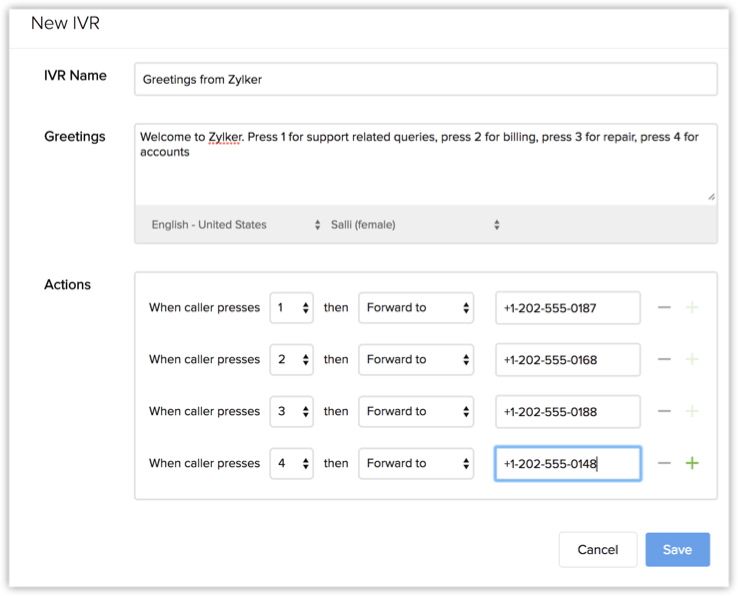The height and width of the screenshot is (596, 738).
Task: Remove the action row for key 3
Action: coord(664,412)
